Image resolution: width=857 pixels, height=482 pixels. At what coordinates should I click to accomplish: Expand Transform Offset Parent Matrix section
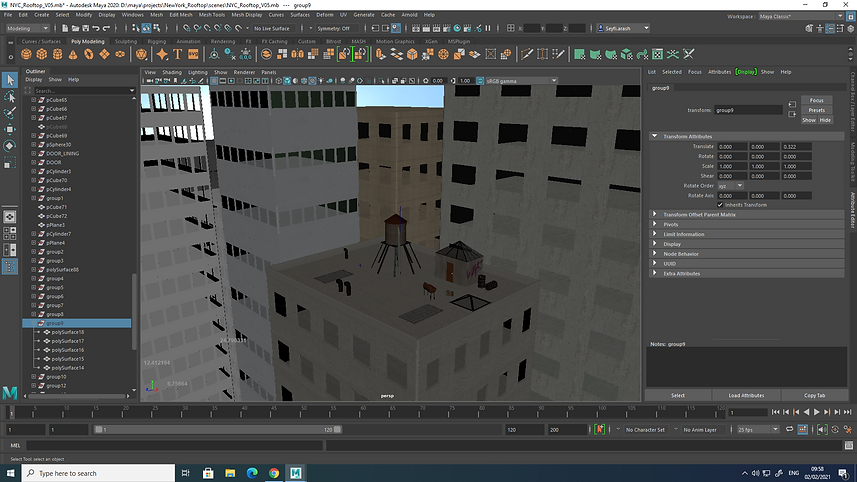click(654, 214)
